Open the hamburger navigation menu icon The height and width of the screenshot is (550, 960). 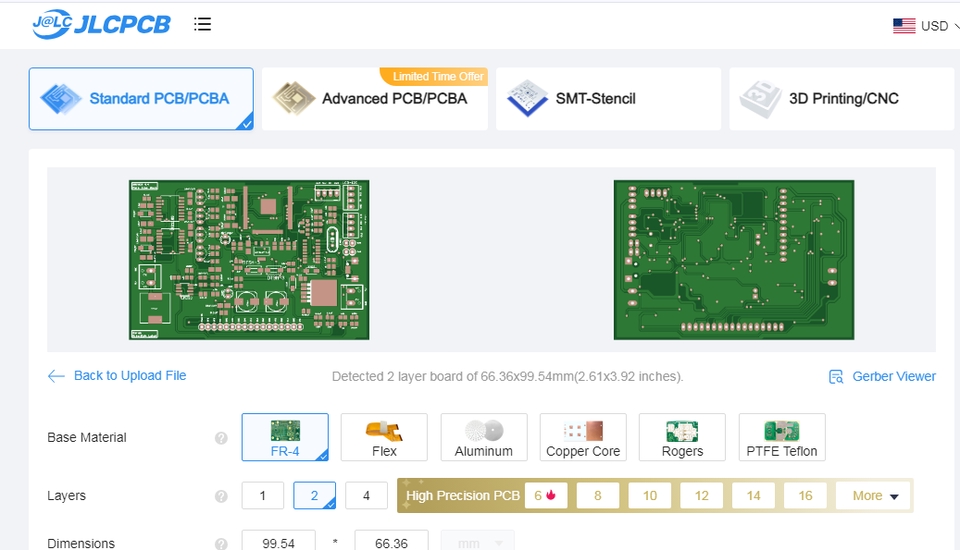[202, 24]
